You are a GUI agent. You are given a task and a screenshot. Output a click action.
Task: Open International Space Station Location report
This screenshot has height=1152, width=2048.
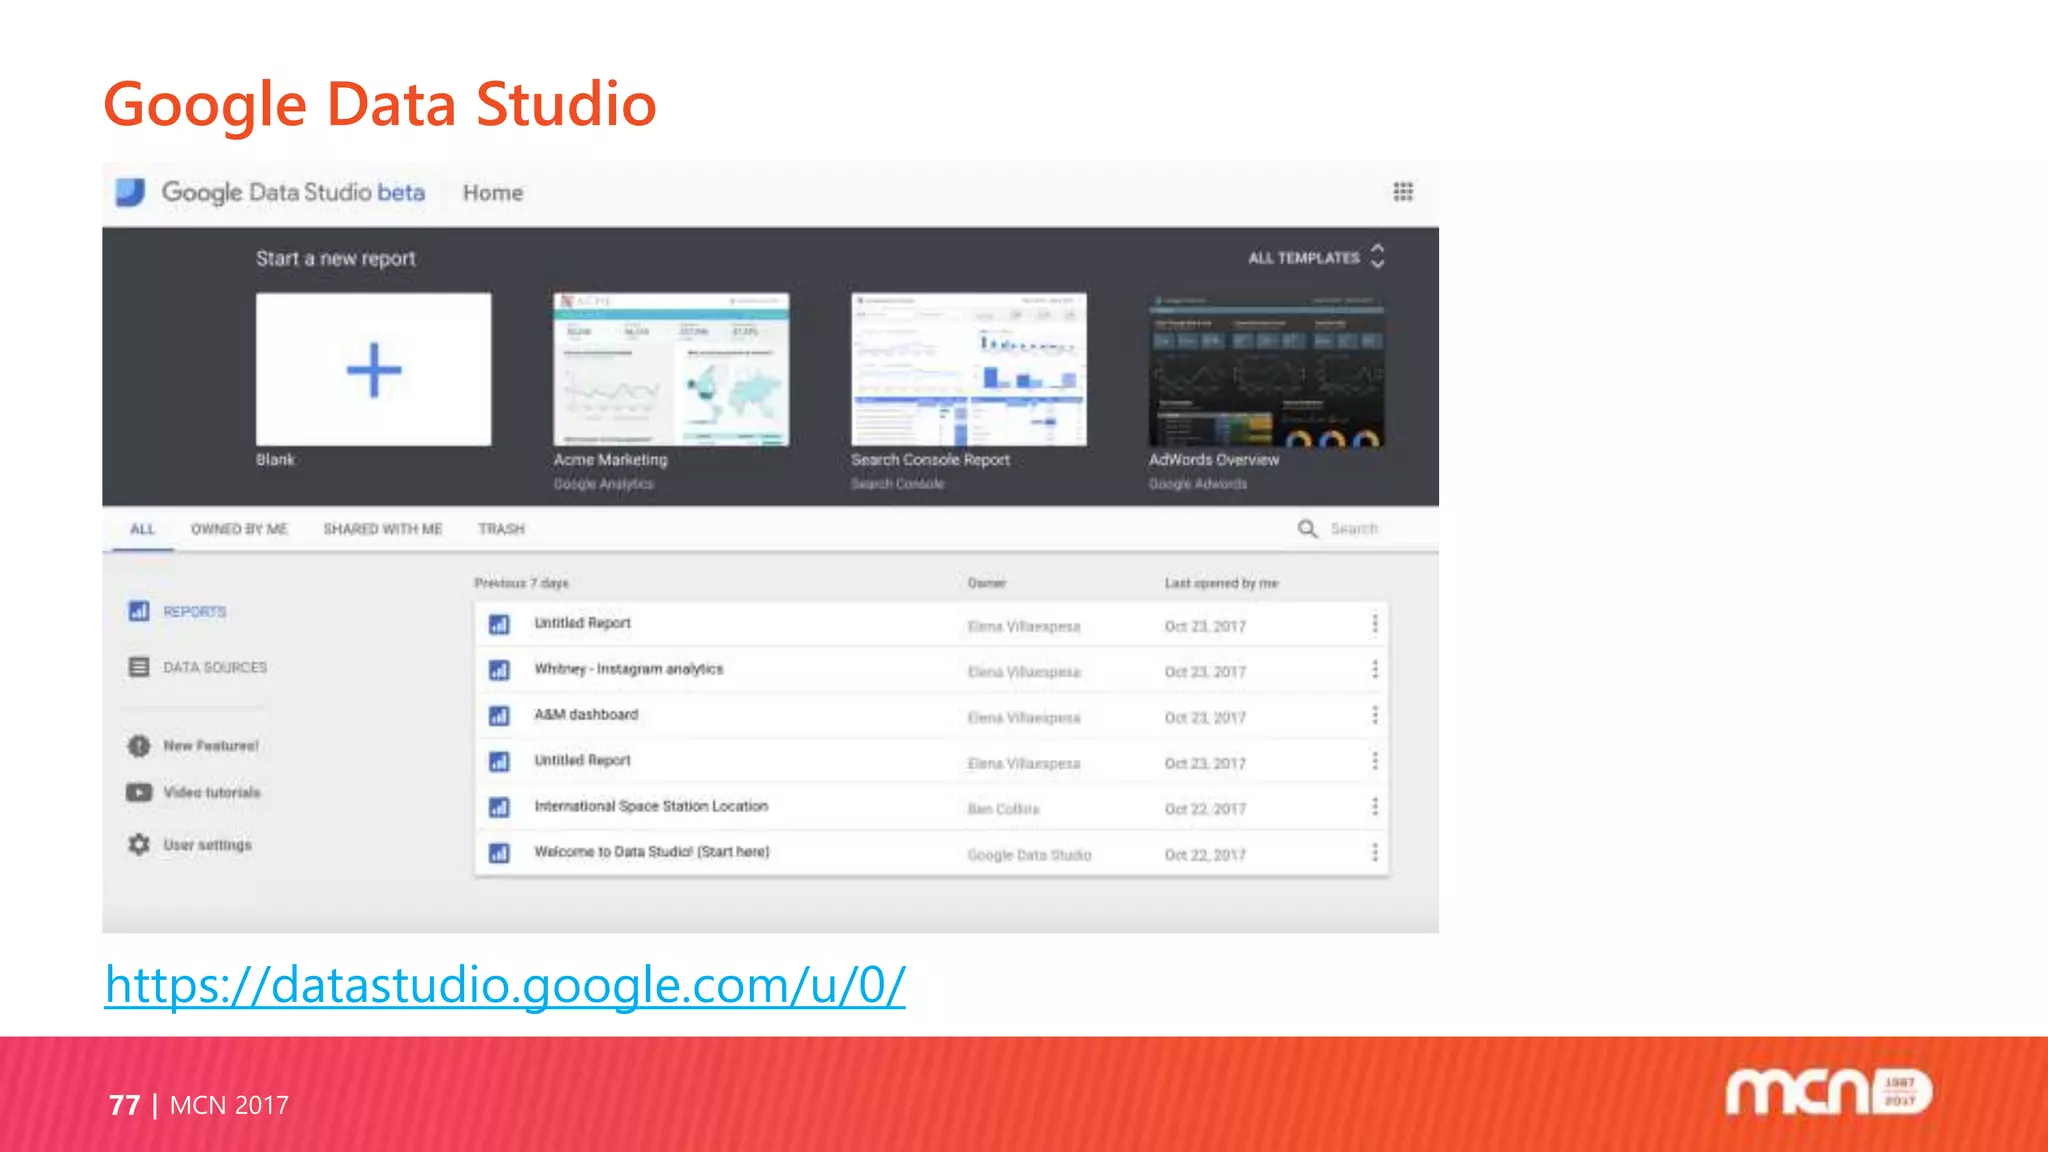[x=651, y=806]
